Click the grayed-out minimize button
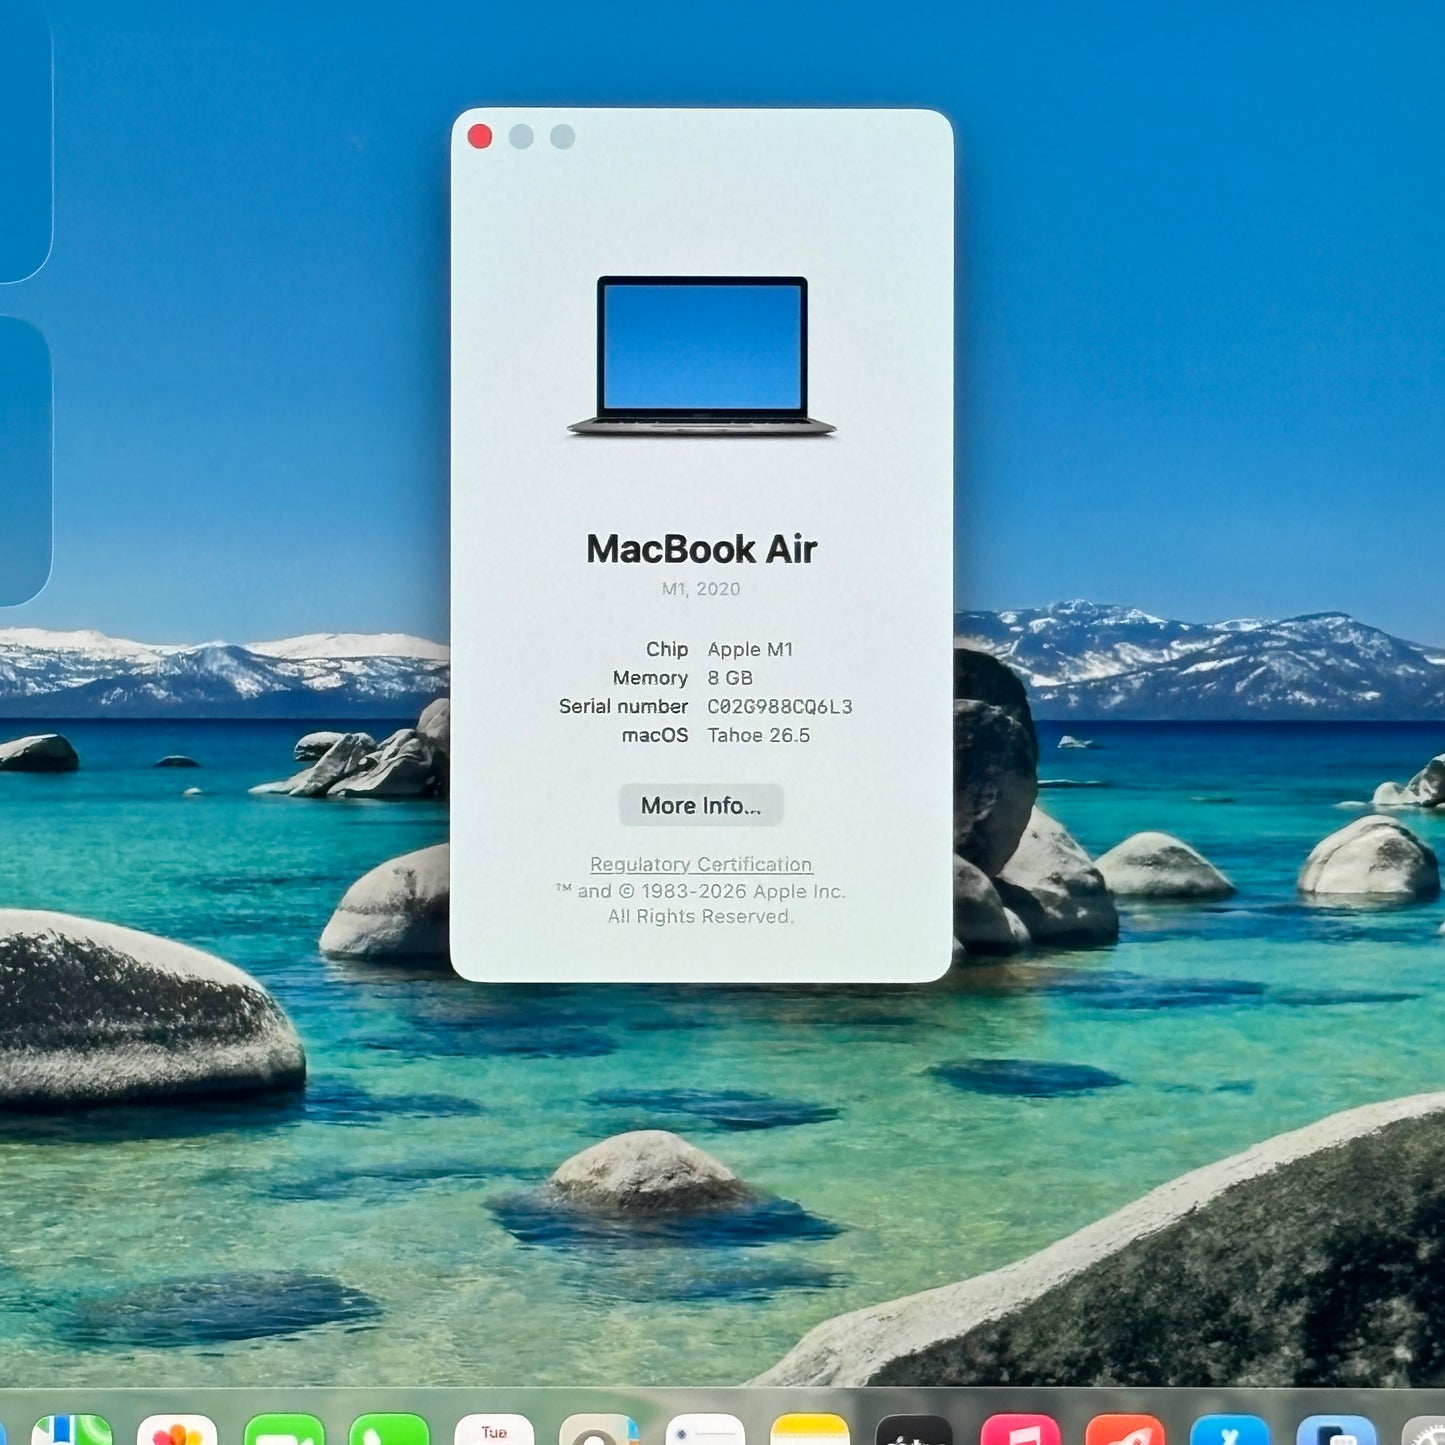This screenshot has height=1445, width=1445. (521, 137)
